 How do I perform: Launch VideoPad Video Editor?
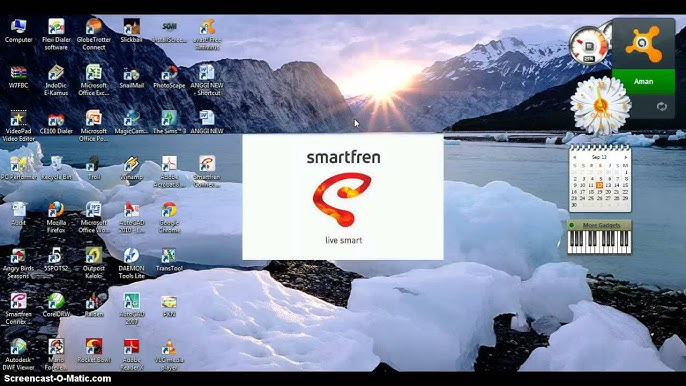coord(18,126)
